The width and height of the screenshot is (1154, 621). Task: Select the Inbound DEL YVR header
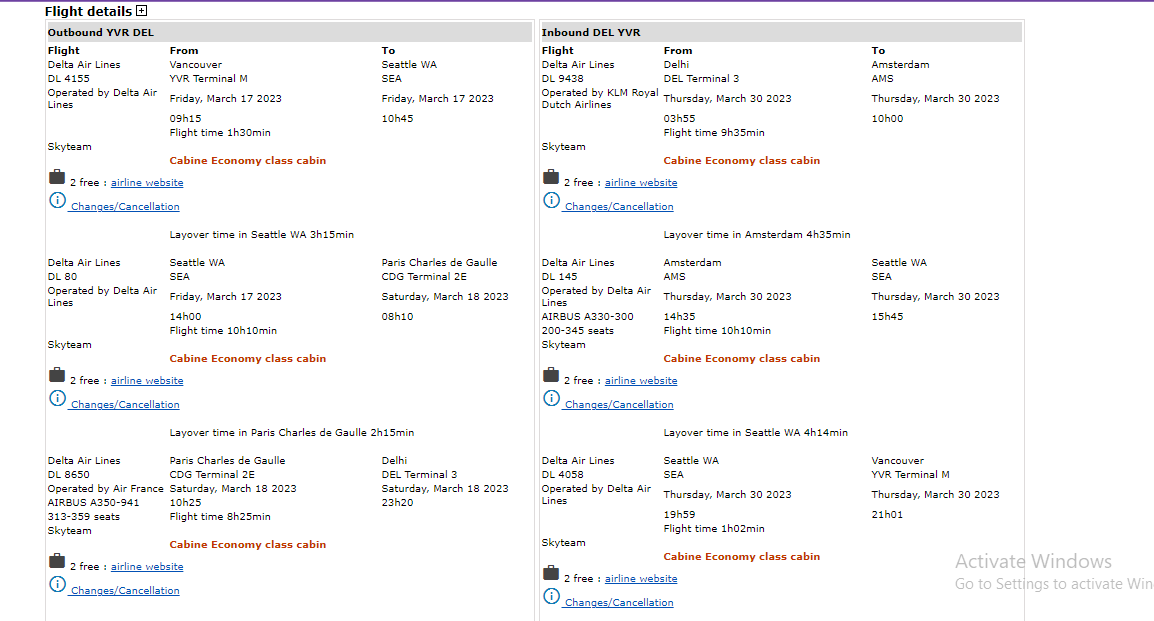[591, 33]
